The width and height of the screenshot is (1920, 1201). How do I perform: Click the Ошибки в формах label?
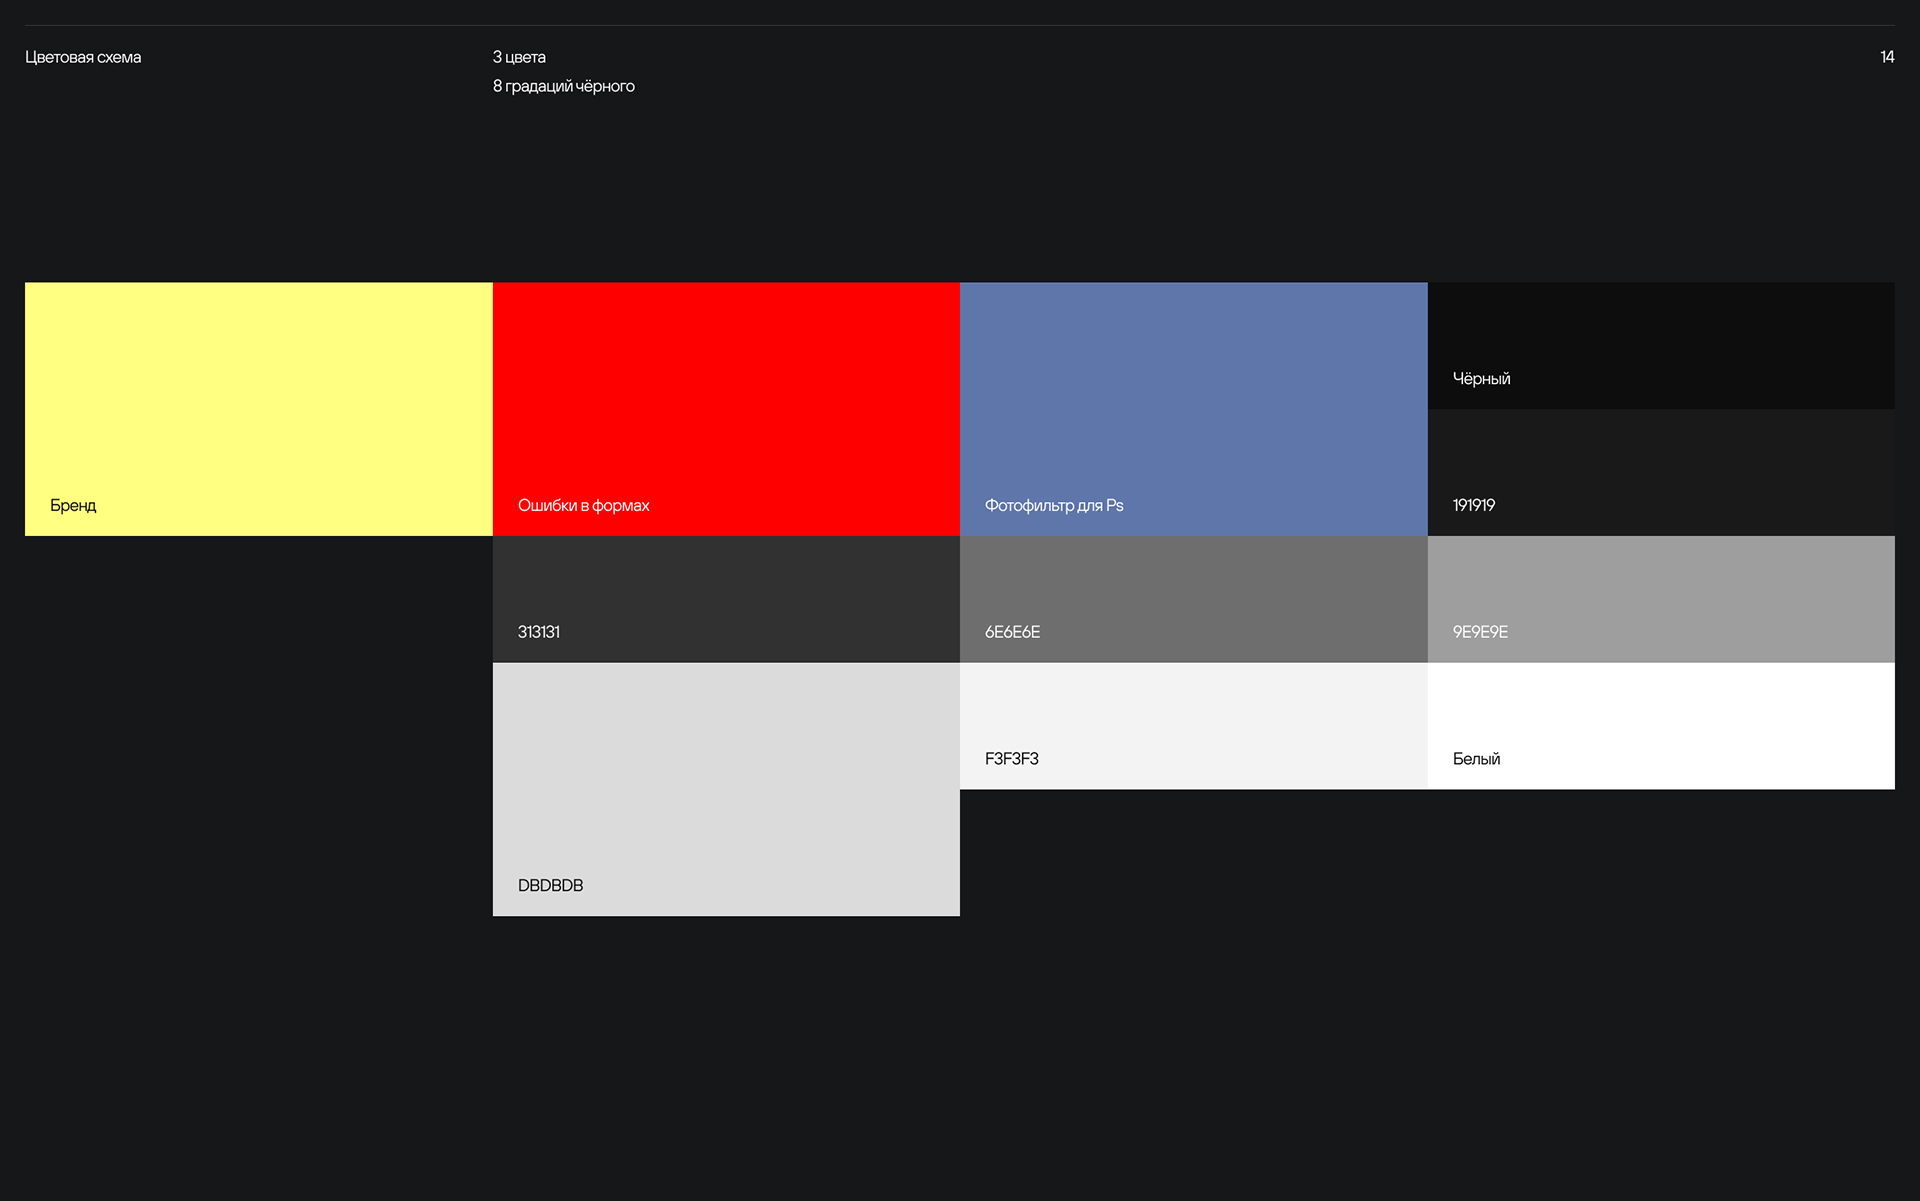(583, 505)
